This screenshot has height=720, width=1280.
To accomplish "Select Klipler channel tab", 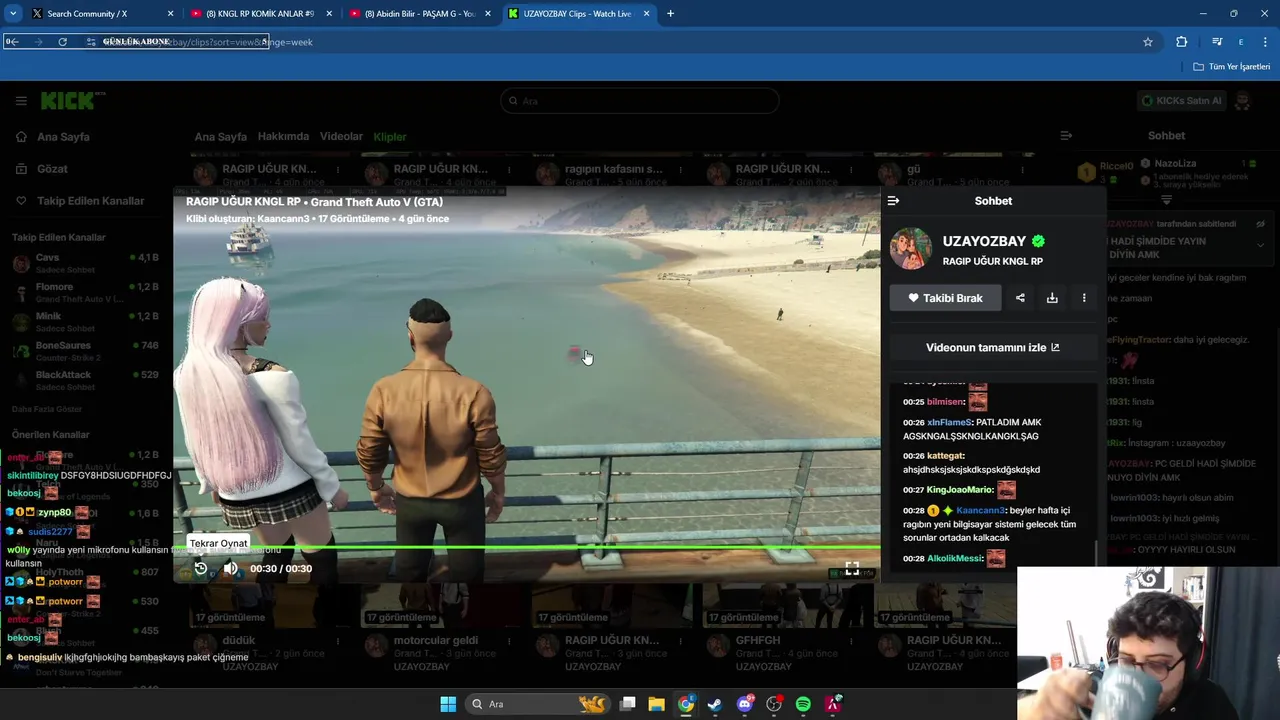I will [x=390, y=137].
